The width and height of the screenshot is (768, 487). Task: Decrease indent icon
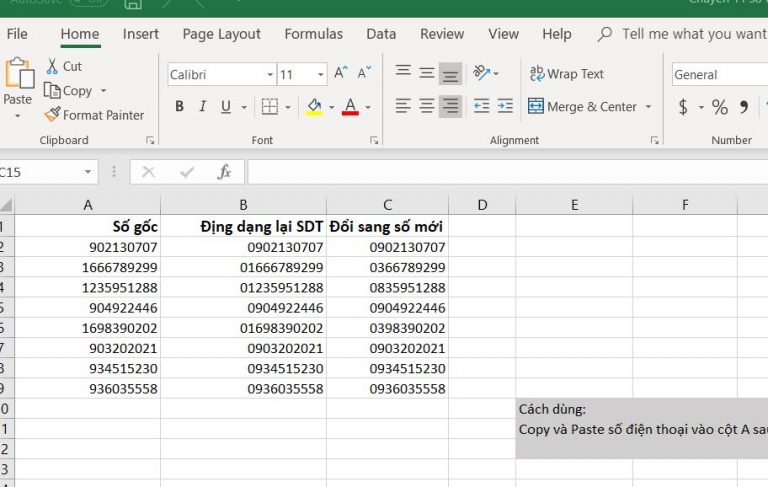click(x=481, y=106)
